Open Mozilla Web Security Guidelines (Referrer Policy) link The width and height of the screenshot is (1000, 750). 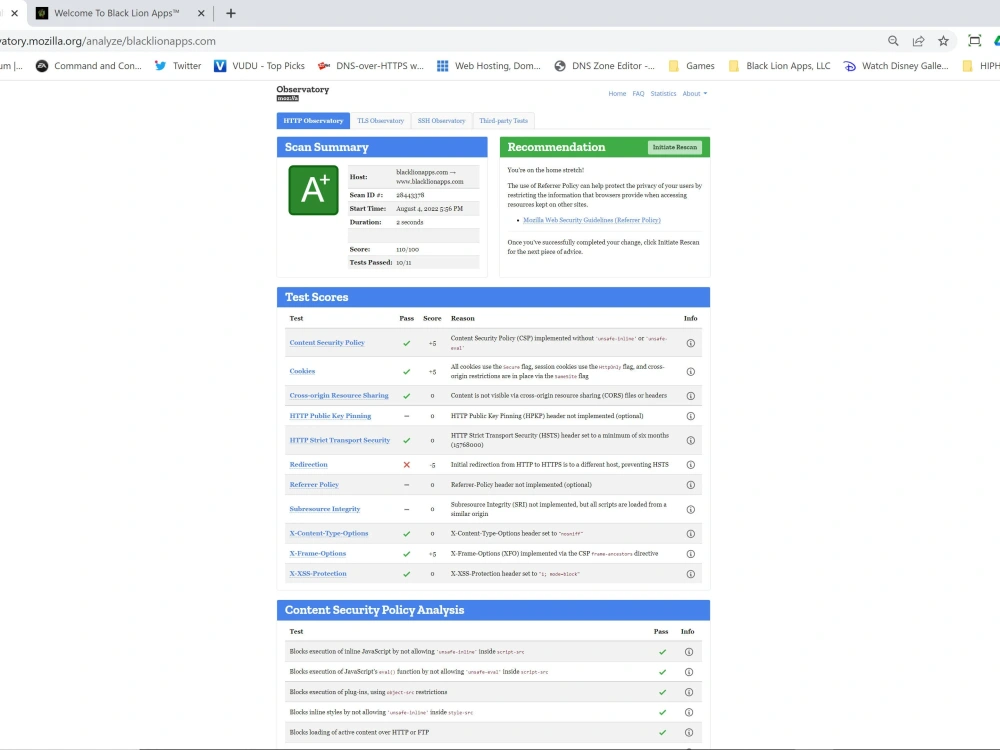(592, 220)
